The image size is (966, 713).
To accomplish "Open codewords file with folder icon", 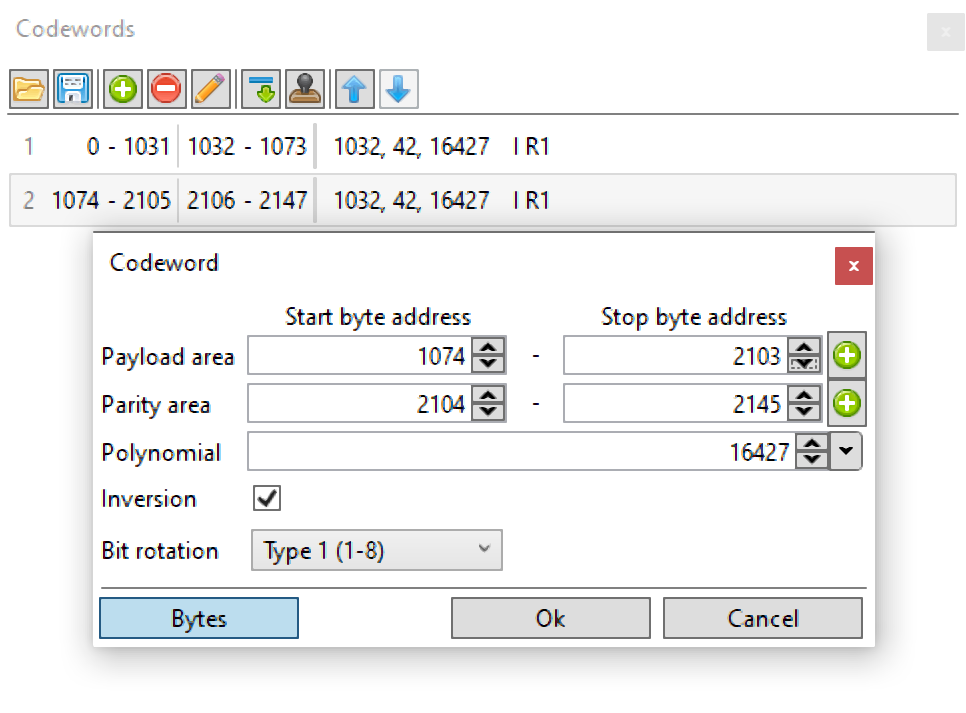I will click(x=29, y=89).
